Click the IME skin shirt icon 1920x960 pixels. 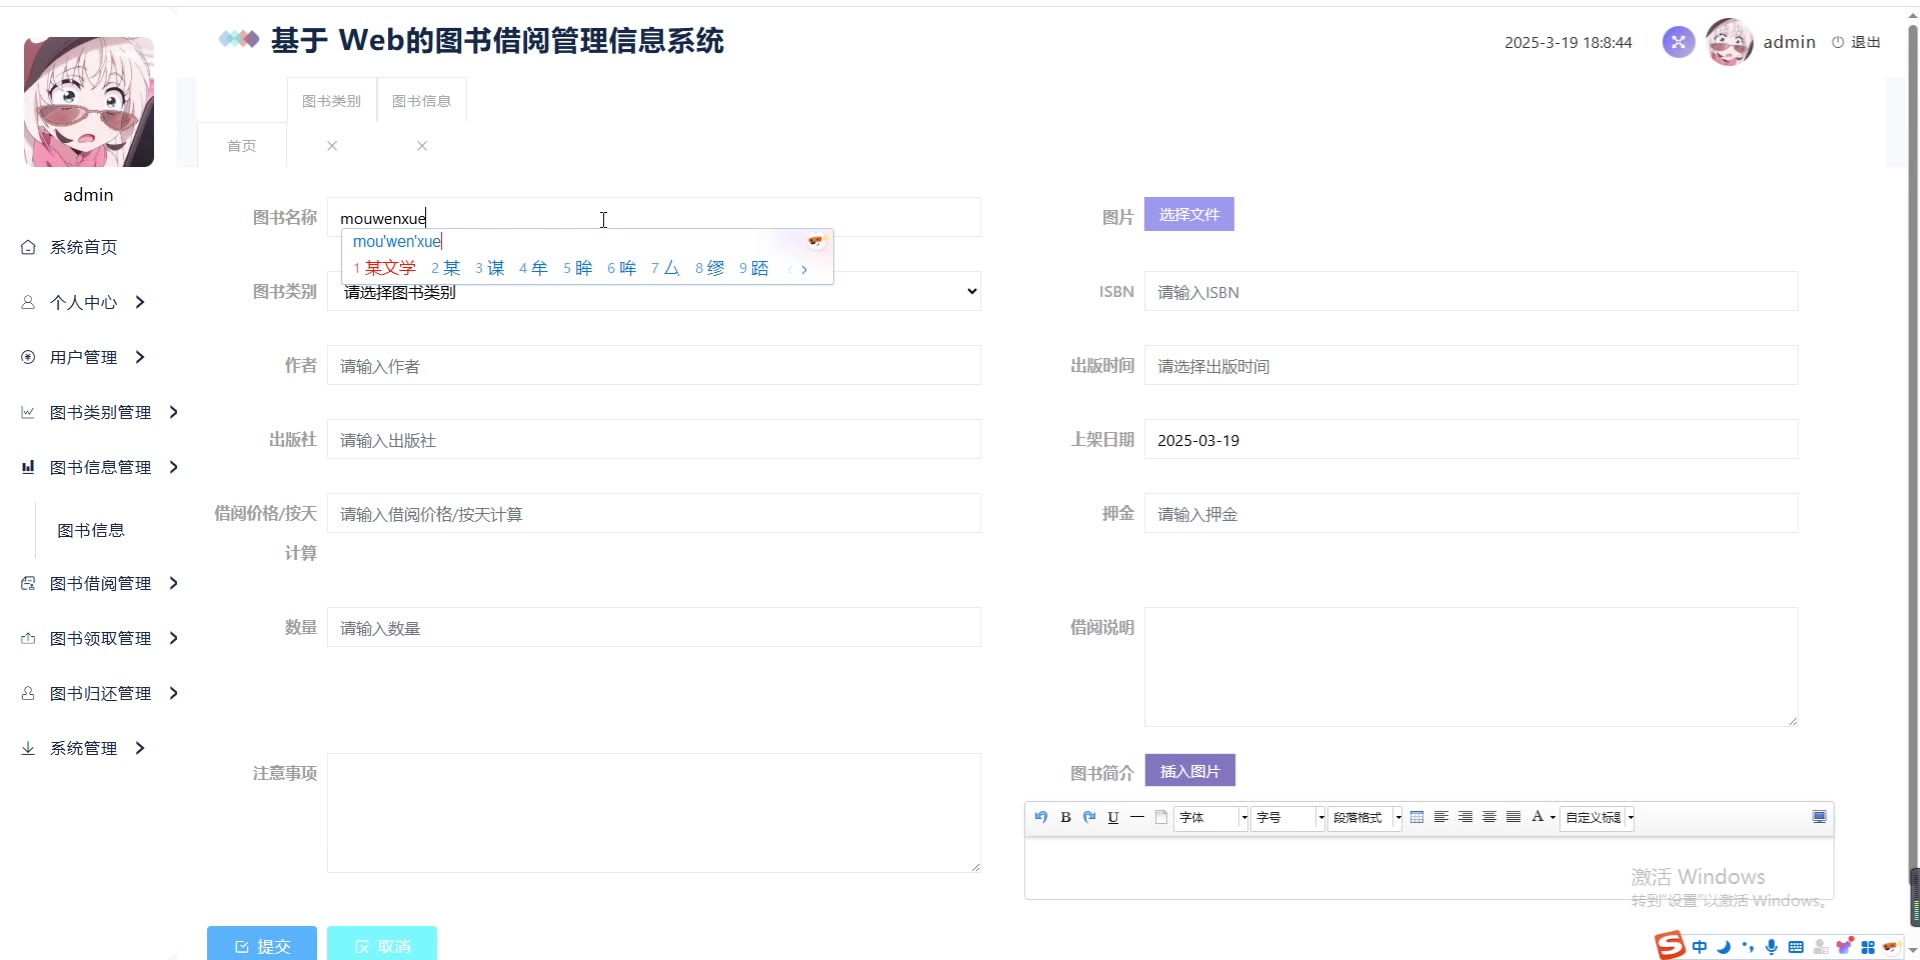click(x=1845, y=946)
